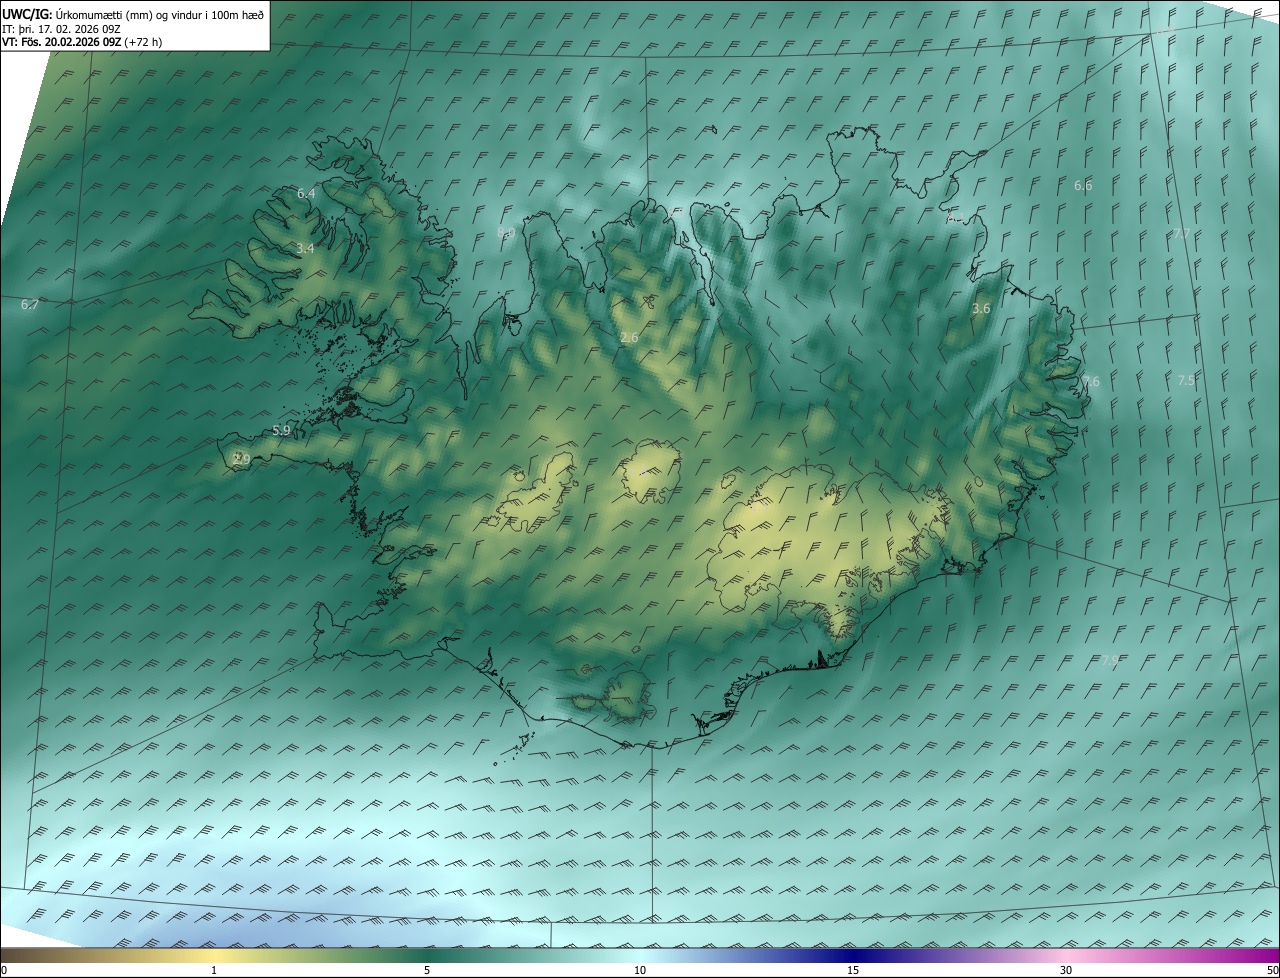Click the 7.5 value label east of Iceland

(1186, 381)
